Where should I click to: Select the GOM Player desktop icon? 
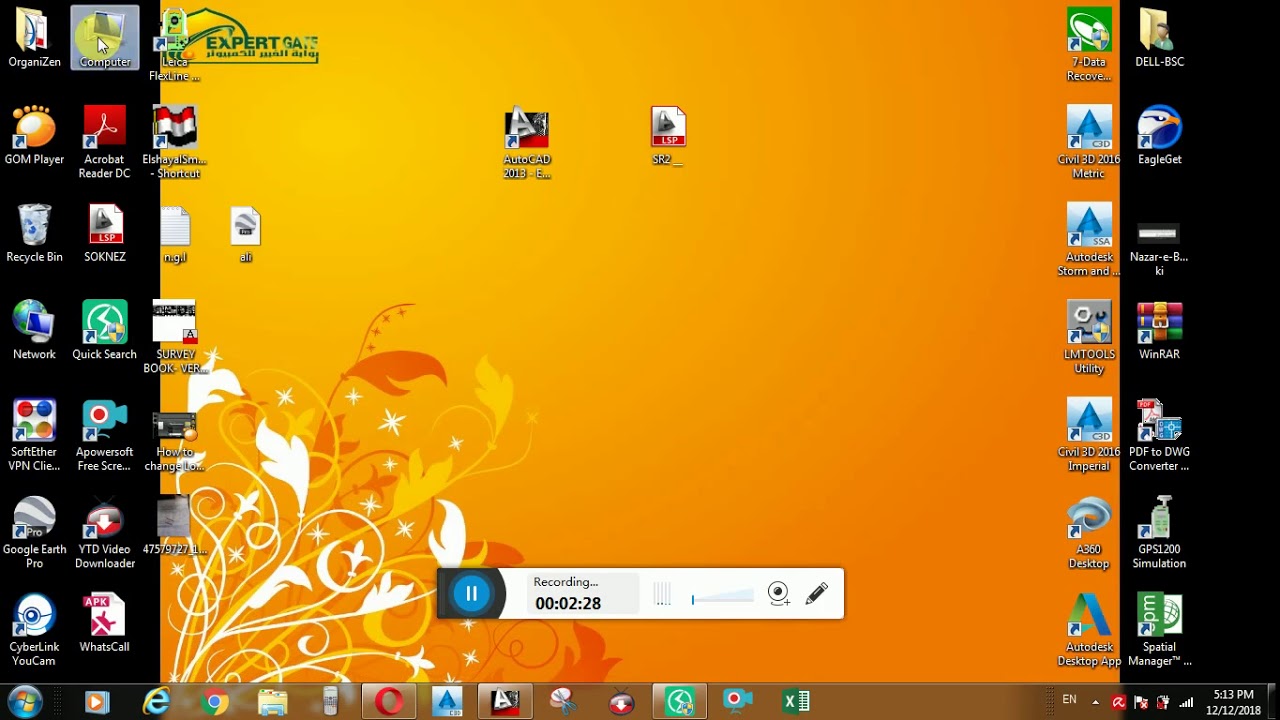pos(34,136)
